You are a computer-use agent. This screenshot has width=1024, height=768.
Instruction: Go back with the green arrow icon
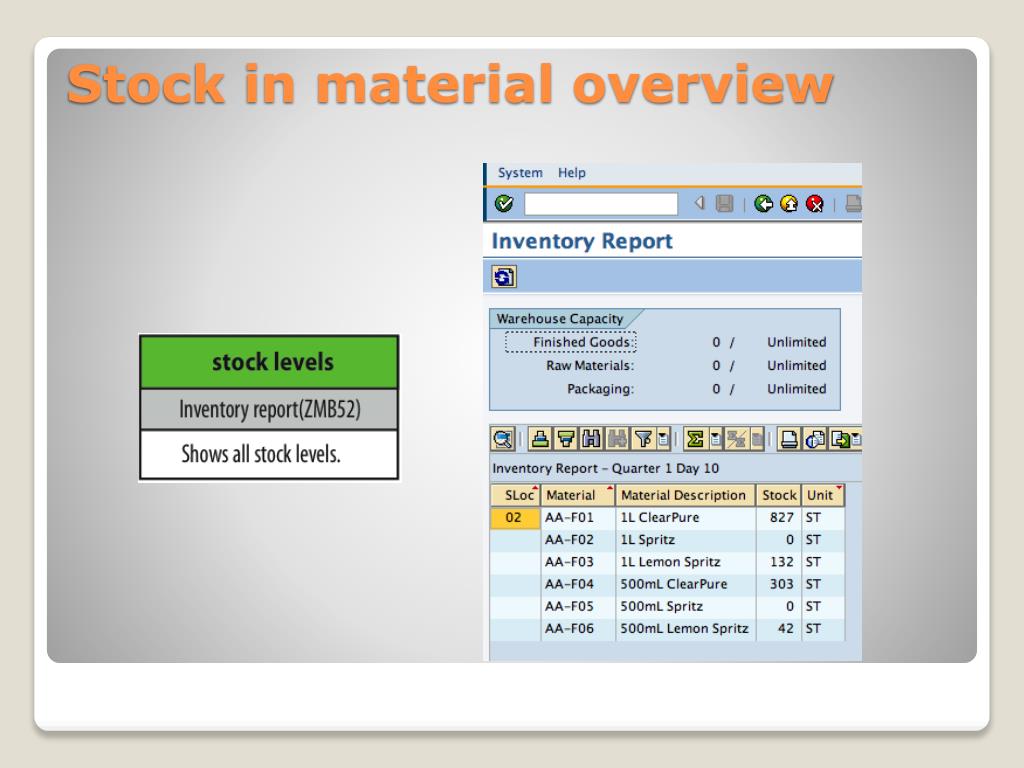[x=763, y=204]
